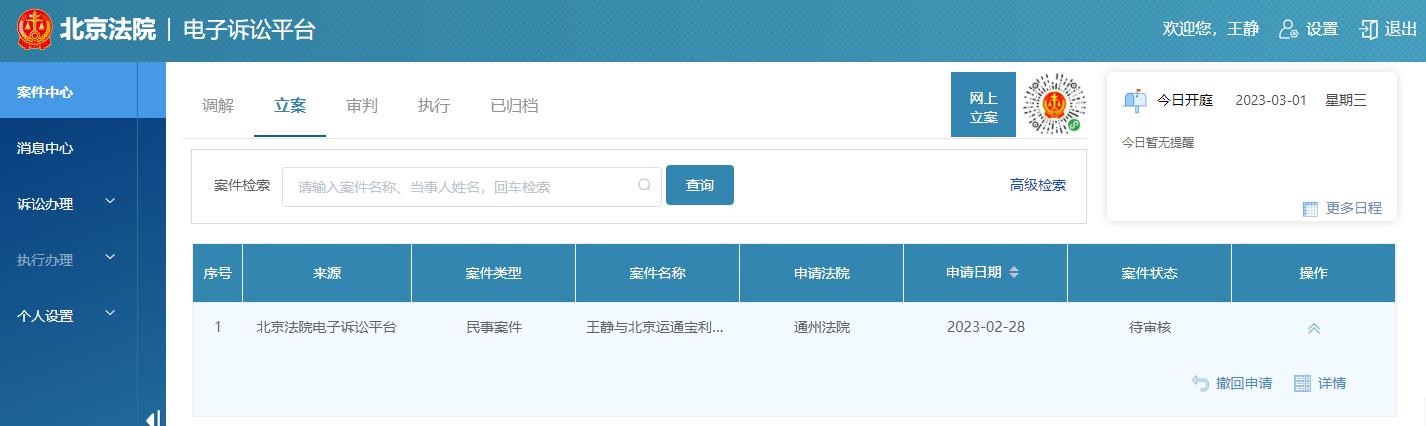Open user settings icon in header

pyautogui.click(x=1288, y=29)
